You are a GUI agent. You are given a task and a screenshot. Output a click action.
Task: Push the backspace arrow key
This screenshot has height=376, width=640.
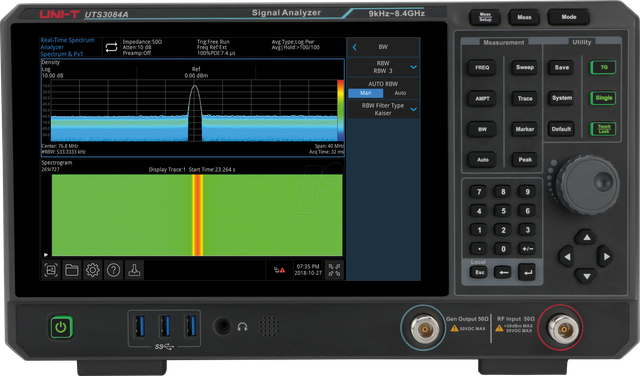tap(502, 272)
